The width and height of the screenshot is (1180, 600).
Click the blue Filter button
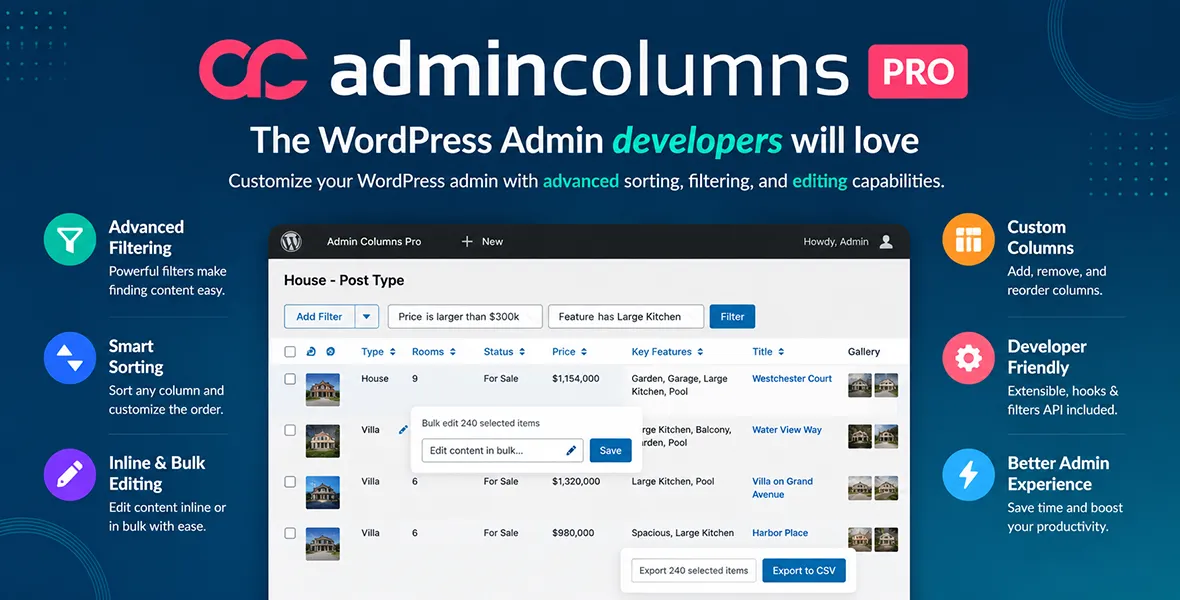coord(732,317)
